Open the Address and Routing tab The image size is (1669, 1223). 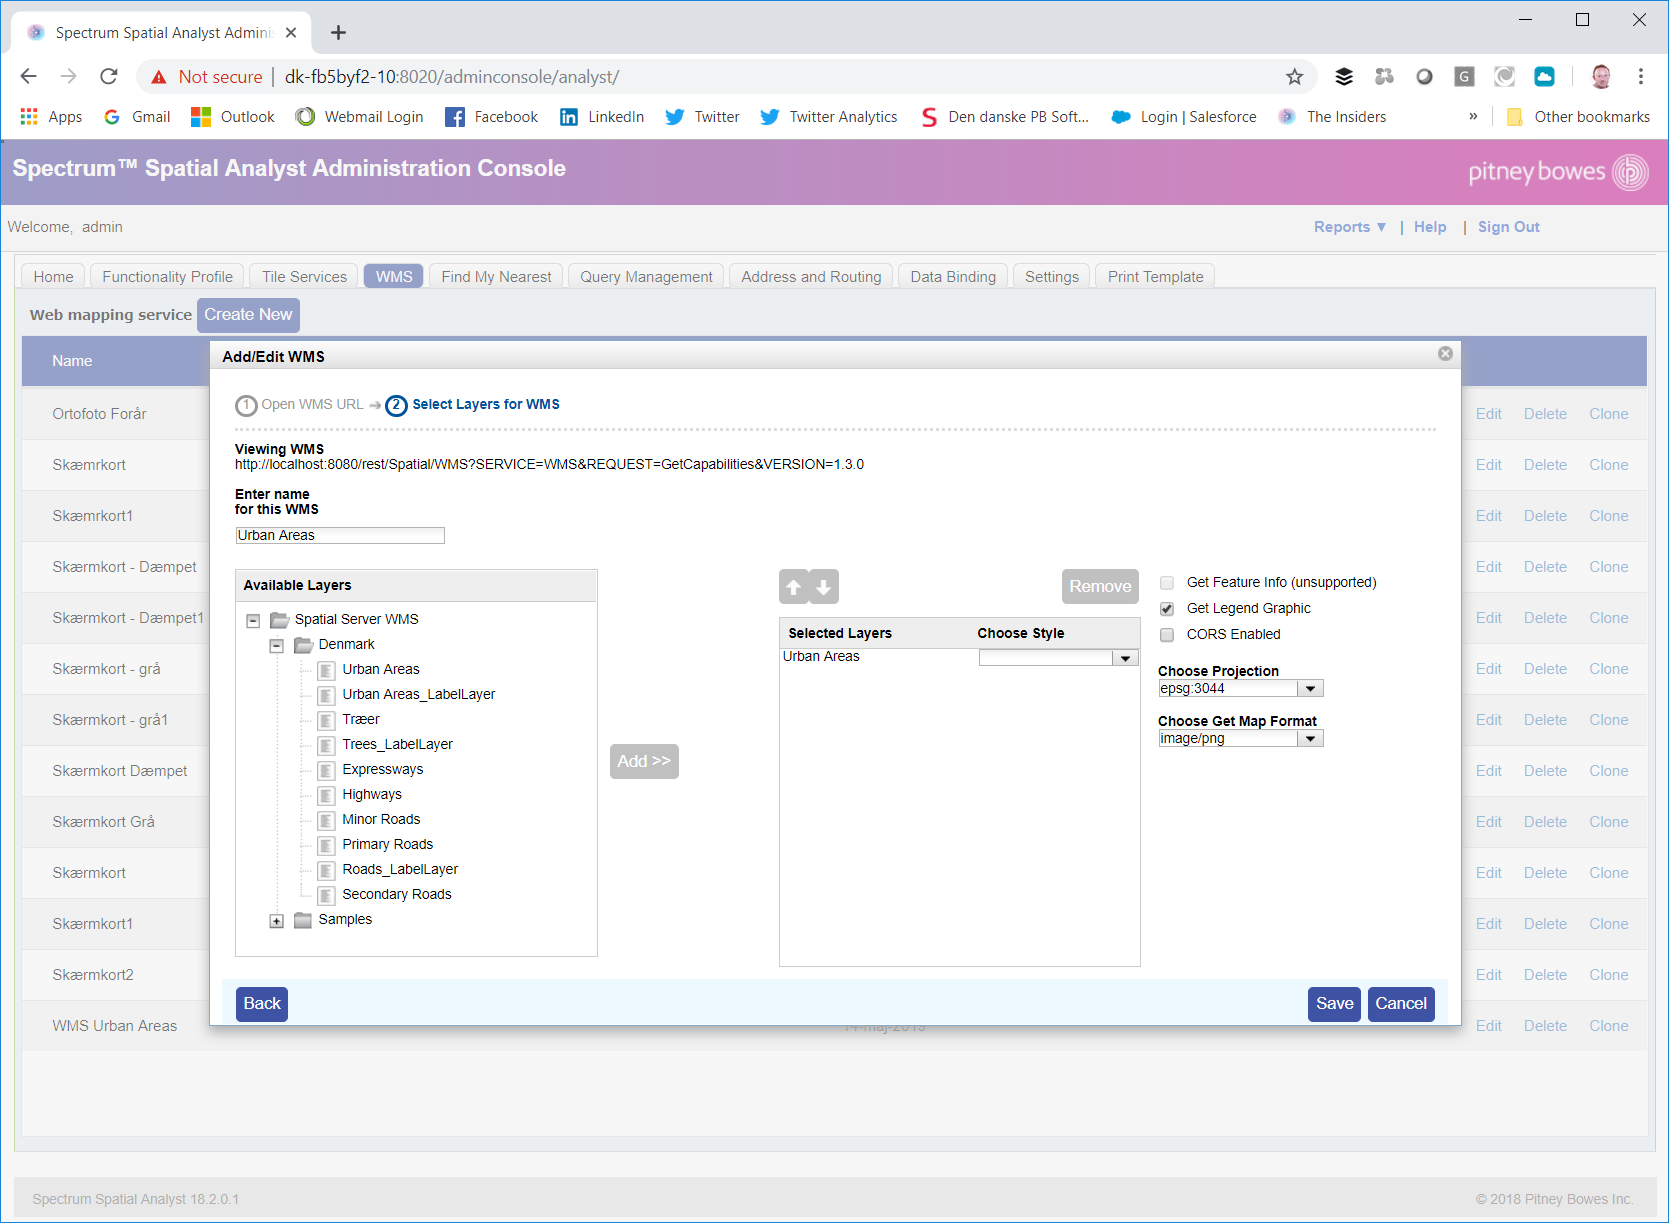click(x=811, y=277)
